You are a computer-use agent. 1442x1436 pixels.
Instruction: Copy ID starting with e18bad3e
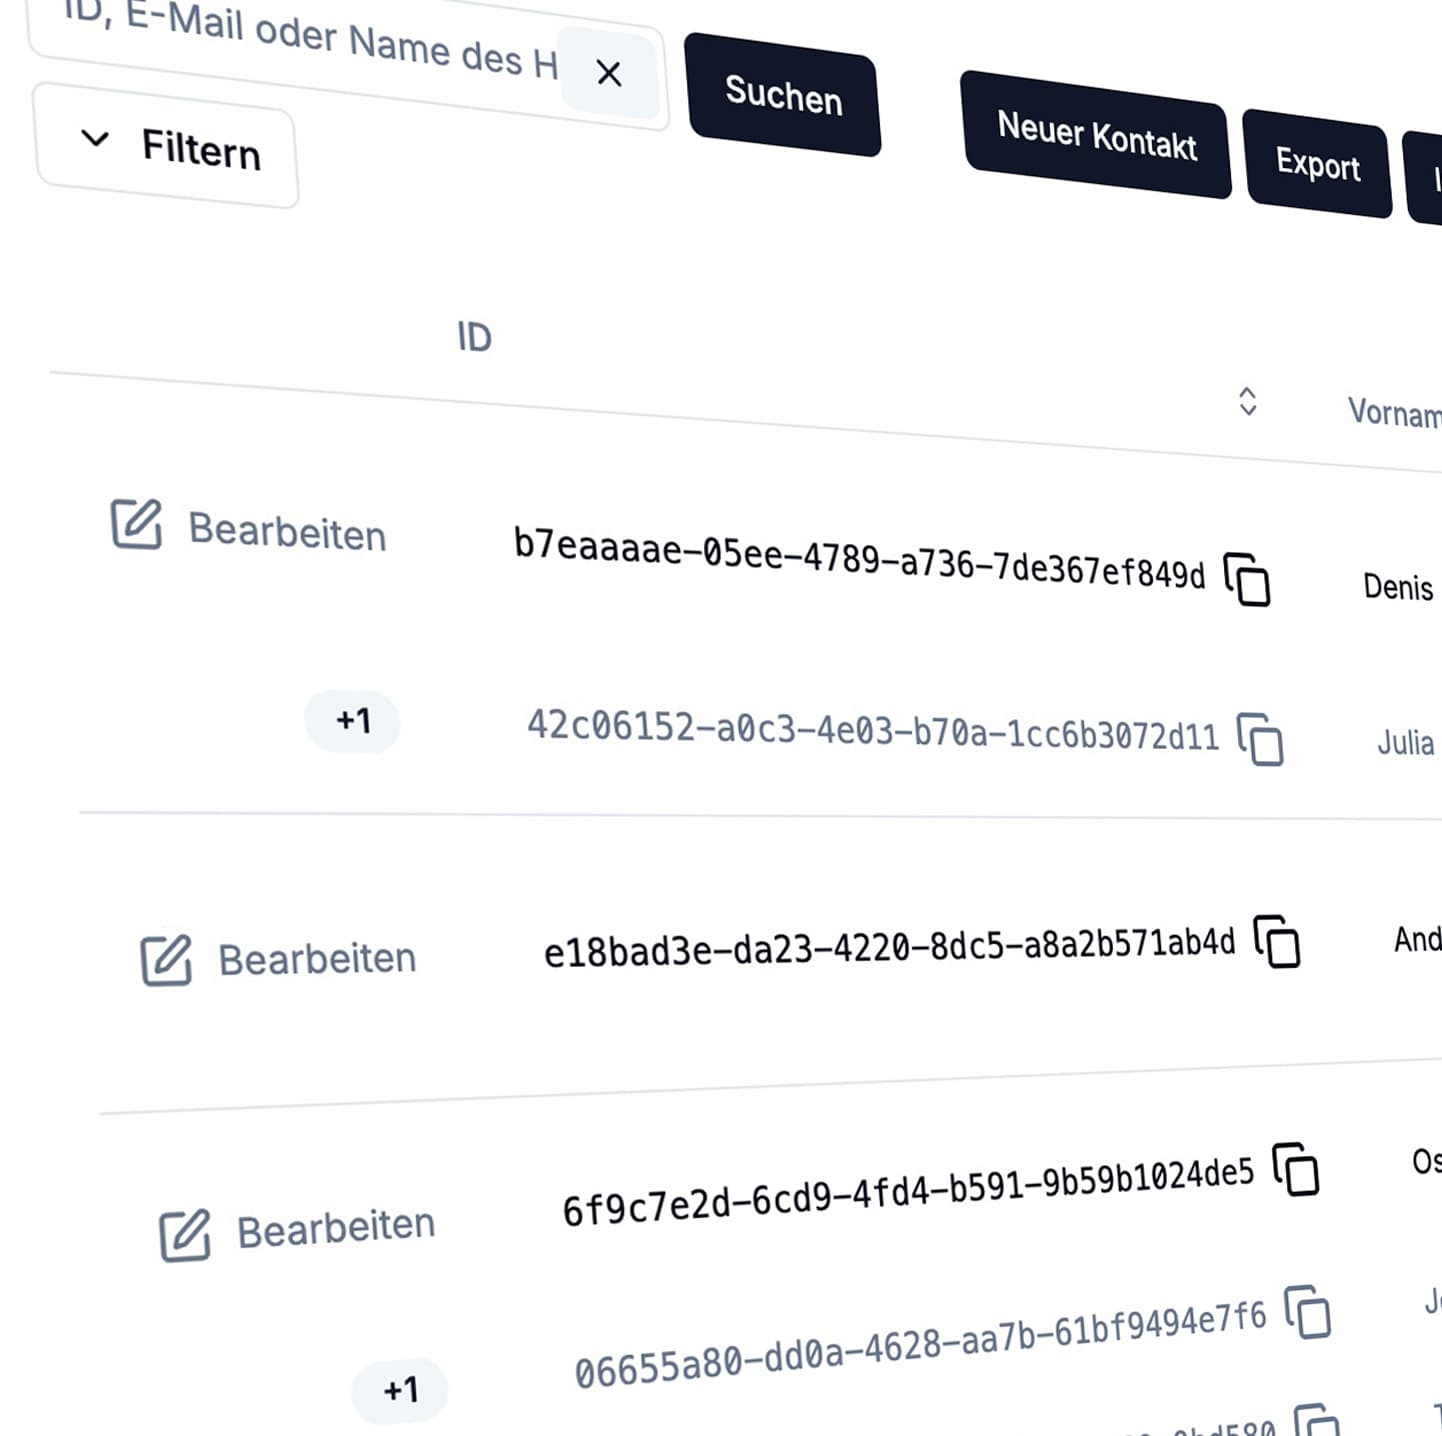pyautogui.click(x=1277, y=941)
